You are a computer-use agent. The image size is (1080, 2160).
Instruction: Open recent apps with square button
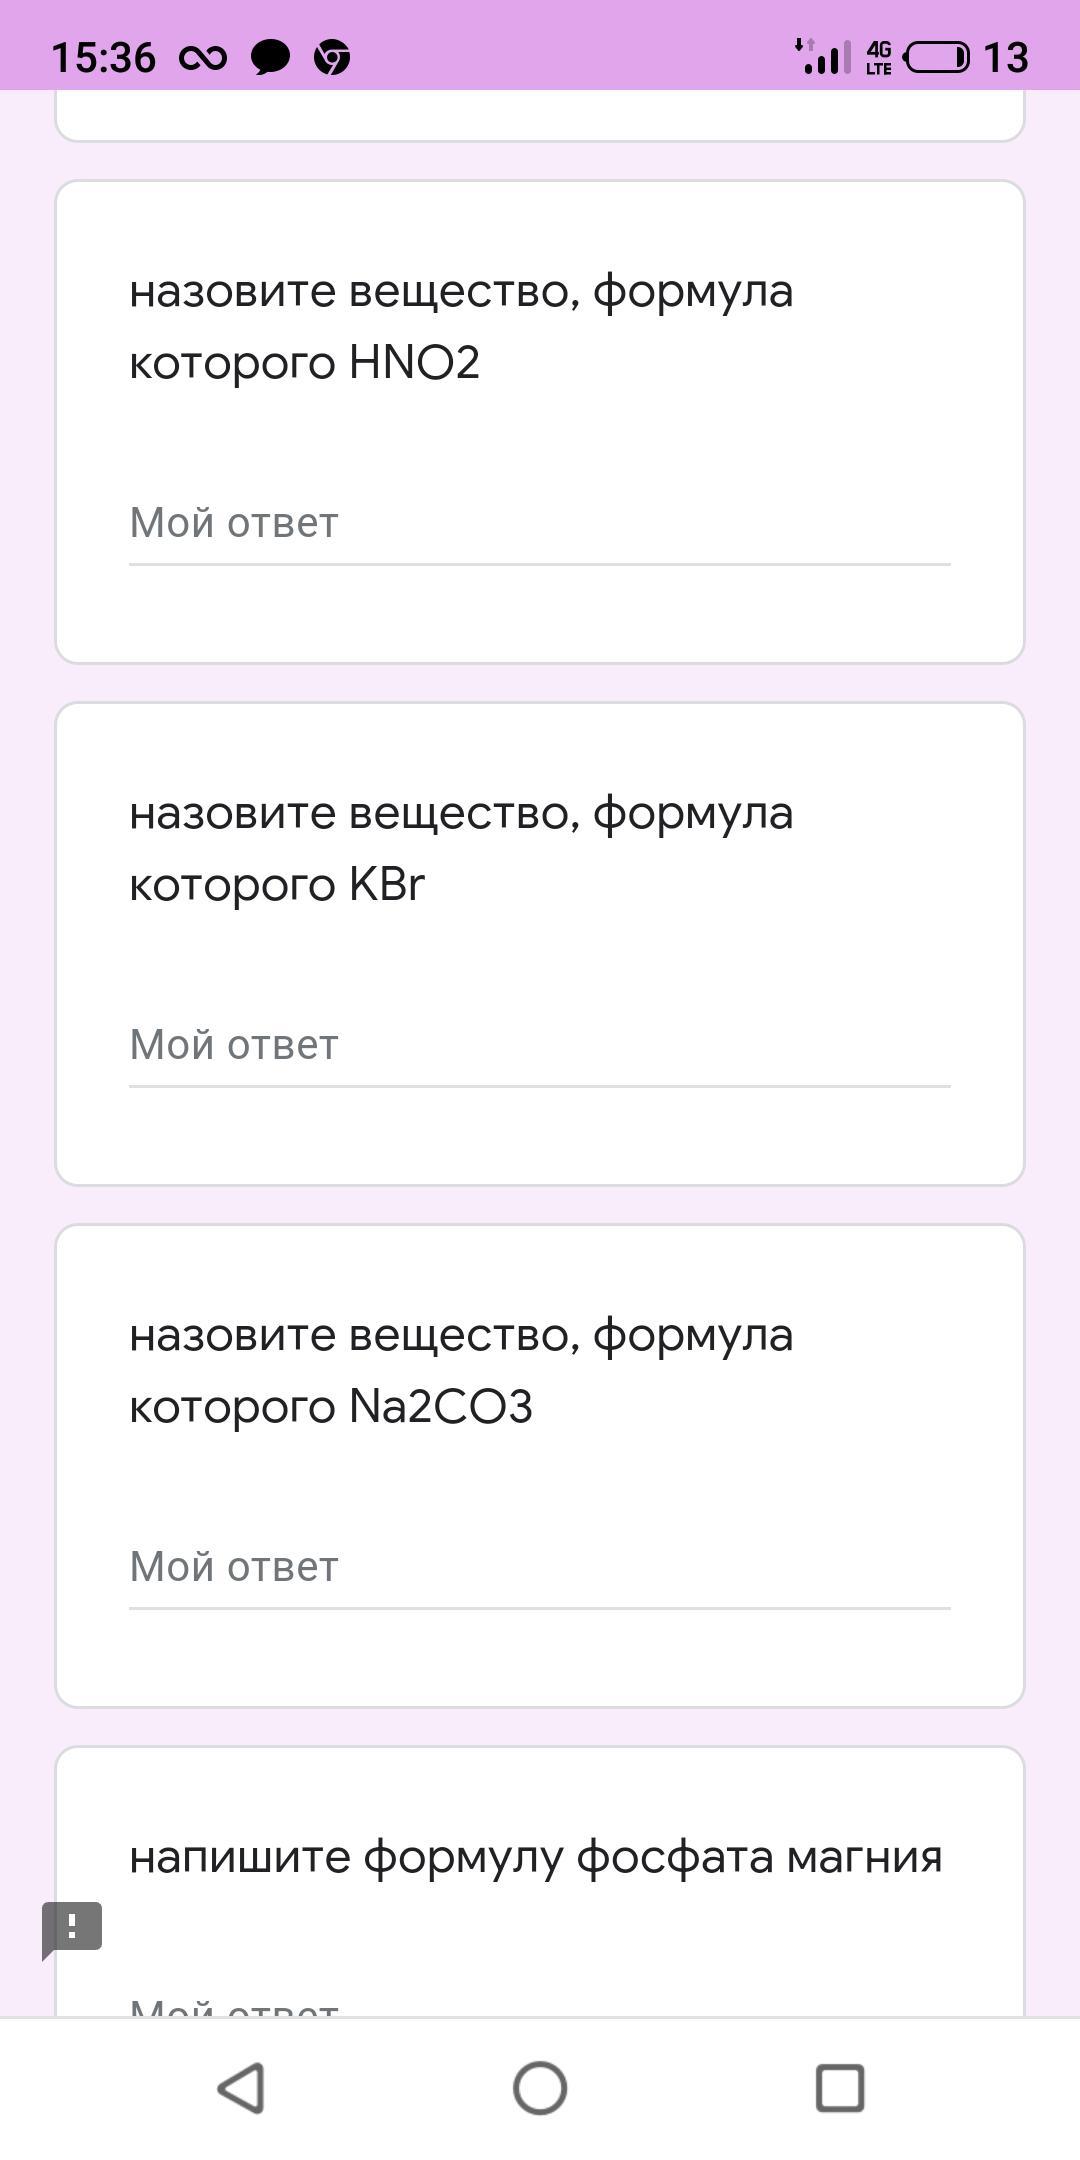pos(840,2088)
